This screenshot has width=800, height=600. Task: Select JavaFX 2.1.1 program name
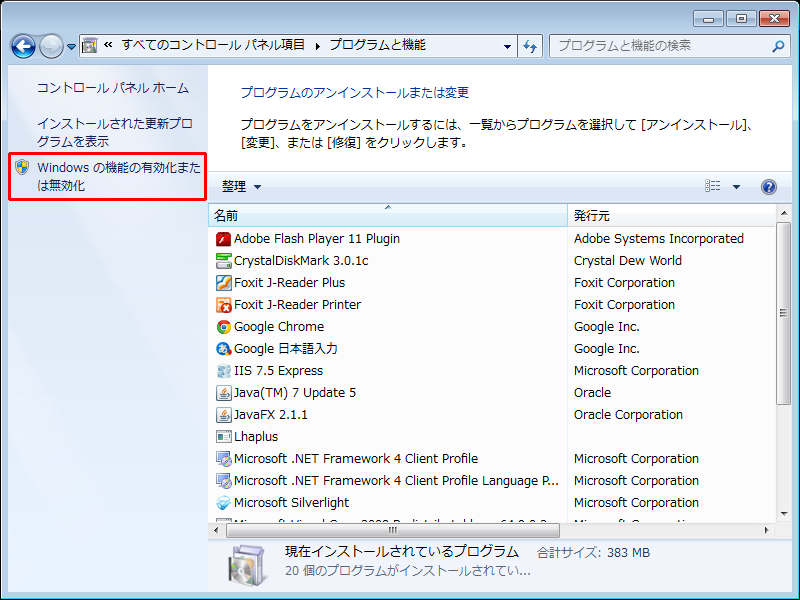pyautogui.click(x=270, y=414)
